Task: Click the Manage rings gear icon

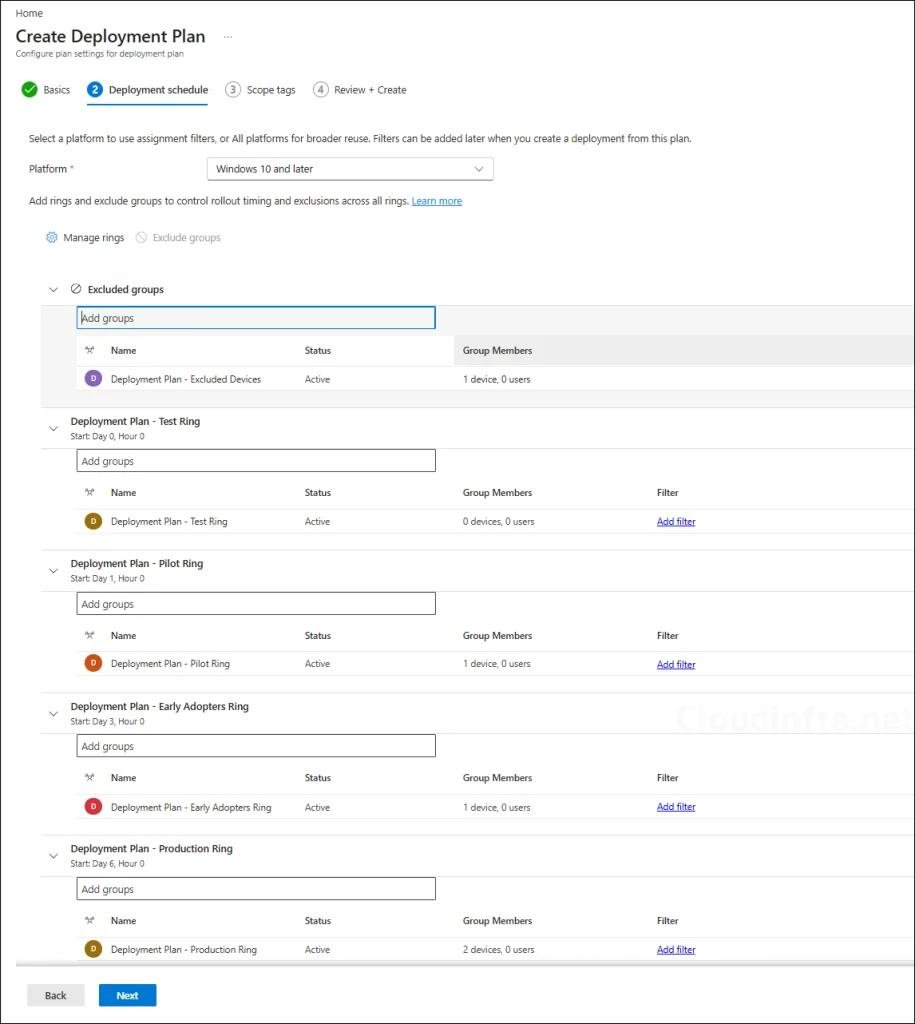Action: coord(52,238)
